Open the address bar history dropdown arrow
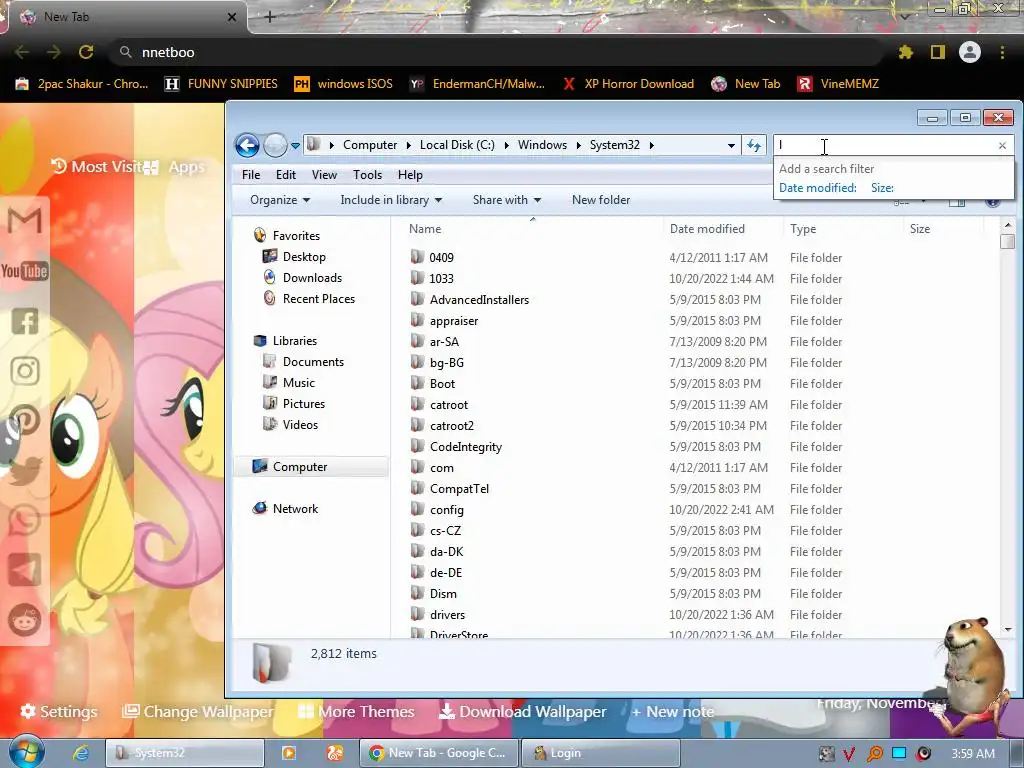This screenshot has height=768, width=1024. (x=731, y=146)
